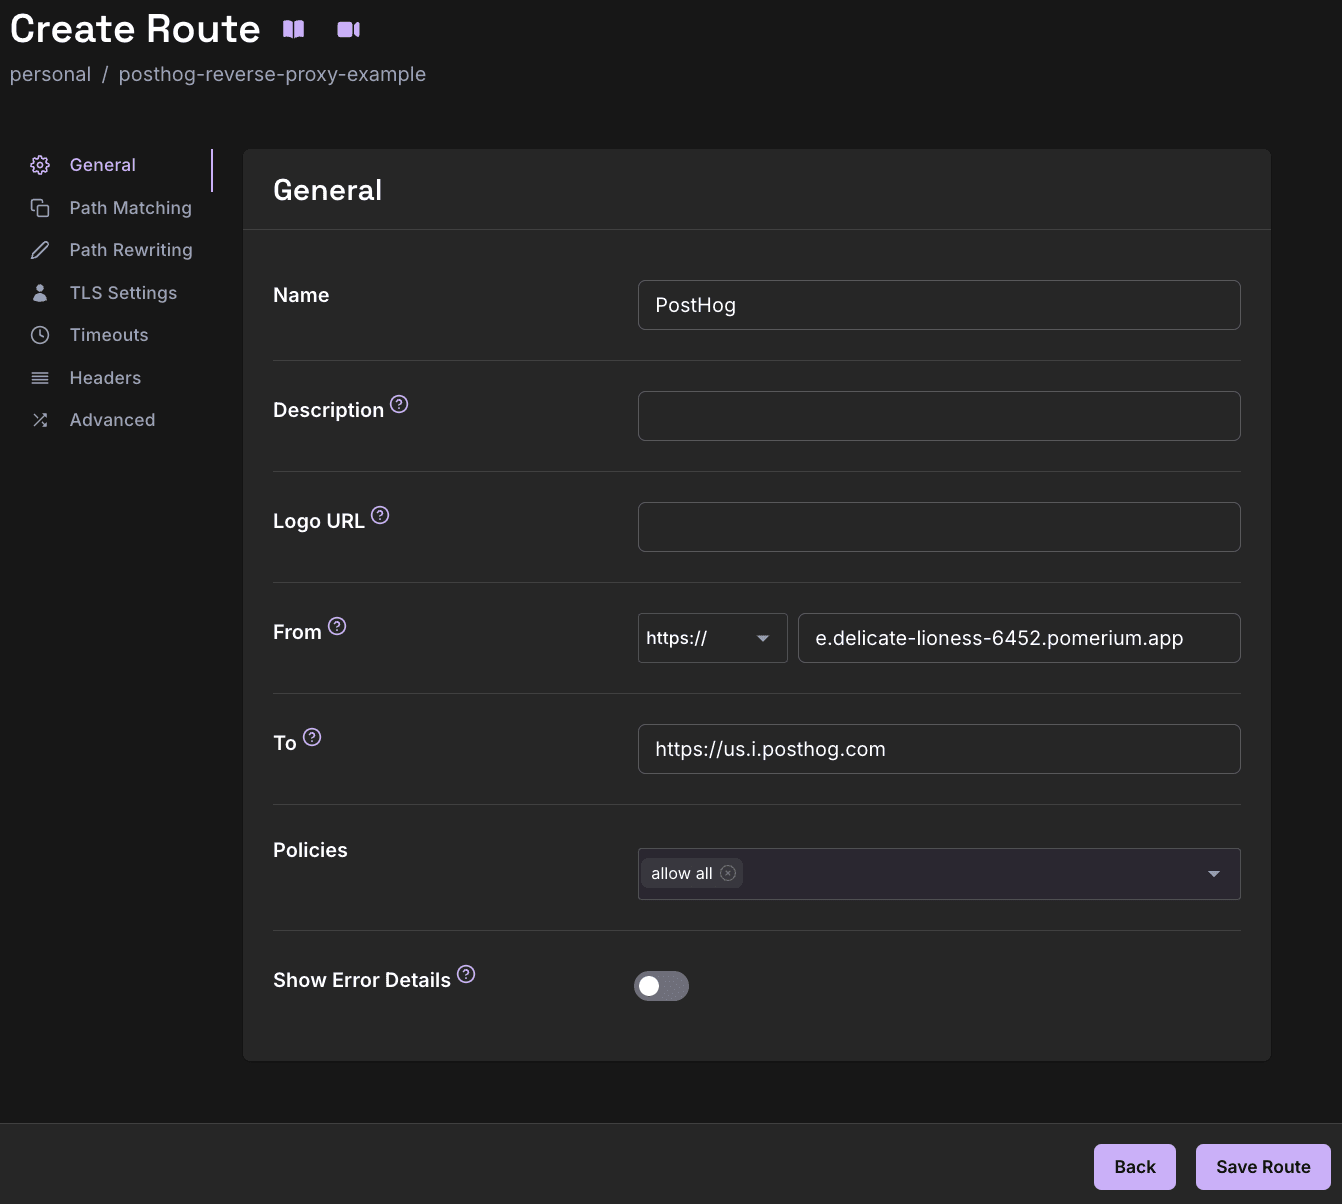Click the Show Error Details label
This screenshot has width=1342, height=1204.
(x=362, y=980)
